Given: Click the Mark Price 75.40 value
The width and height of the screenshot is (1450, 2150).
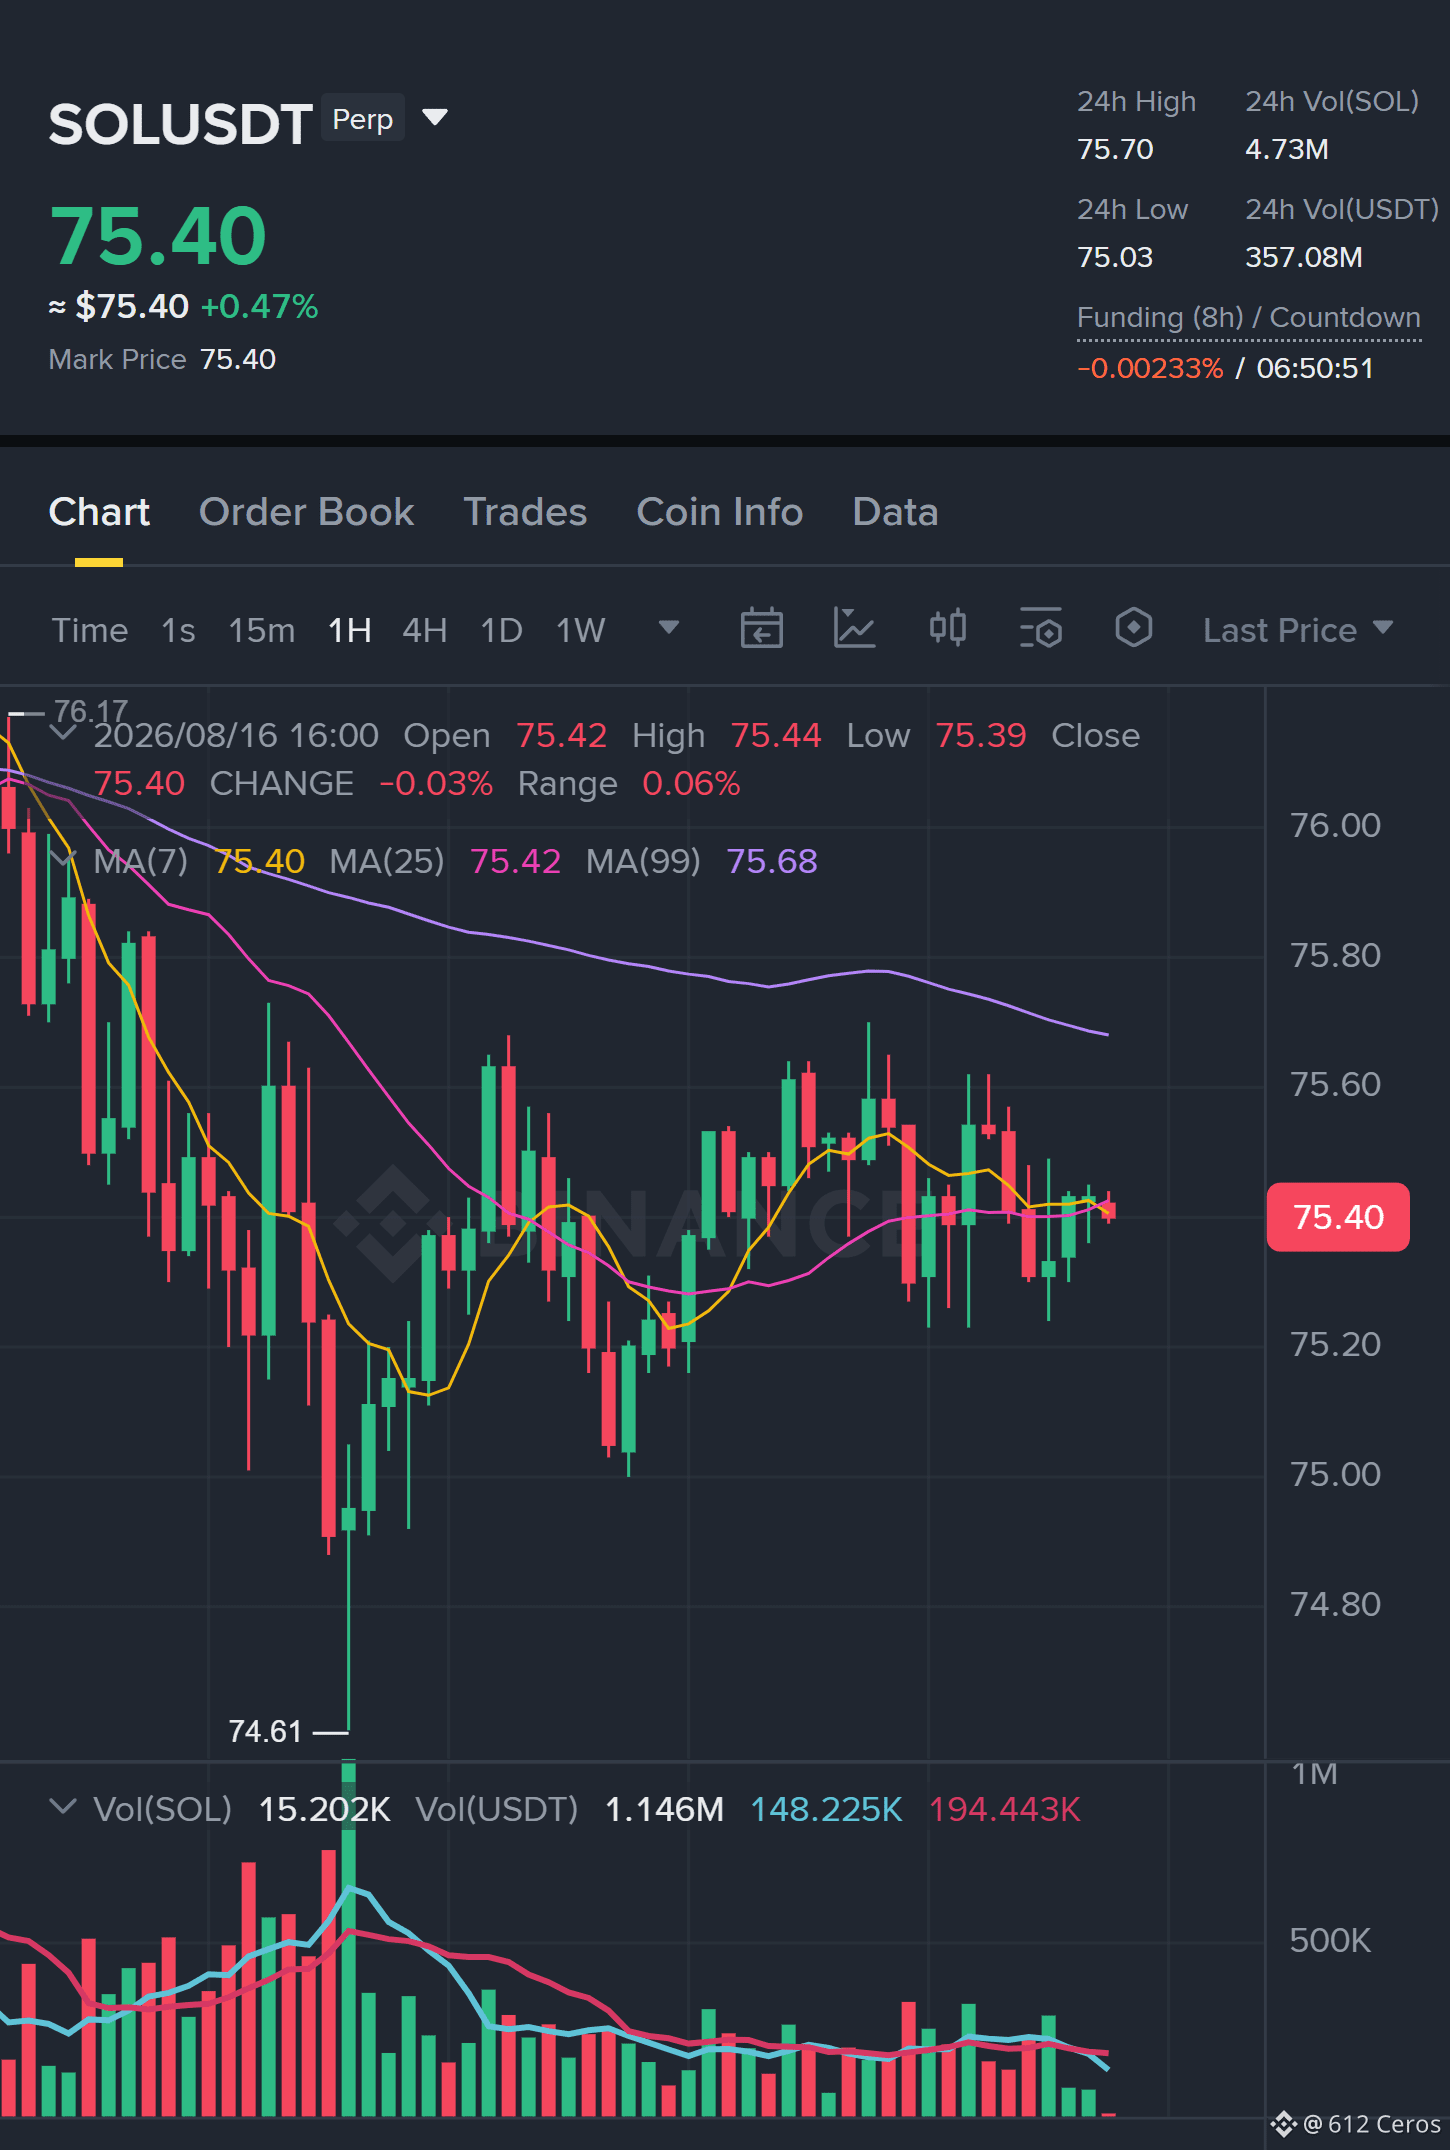Looking at the screenshot, I should point(238,359).
